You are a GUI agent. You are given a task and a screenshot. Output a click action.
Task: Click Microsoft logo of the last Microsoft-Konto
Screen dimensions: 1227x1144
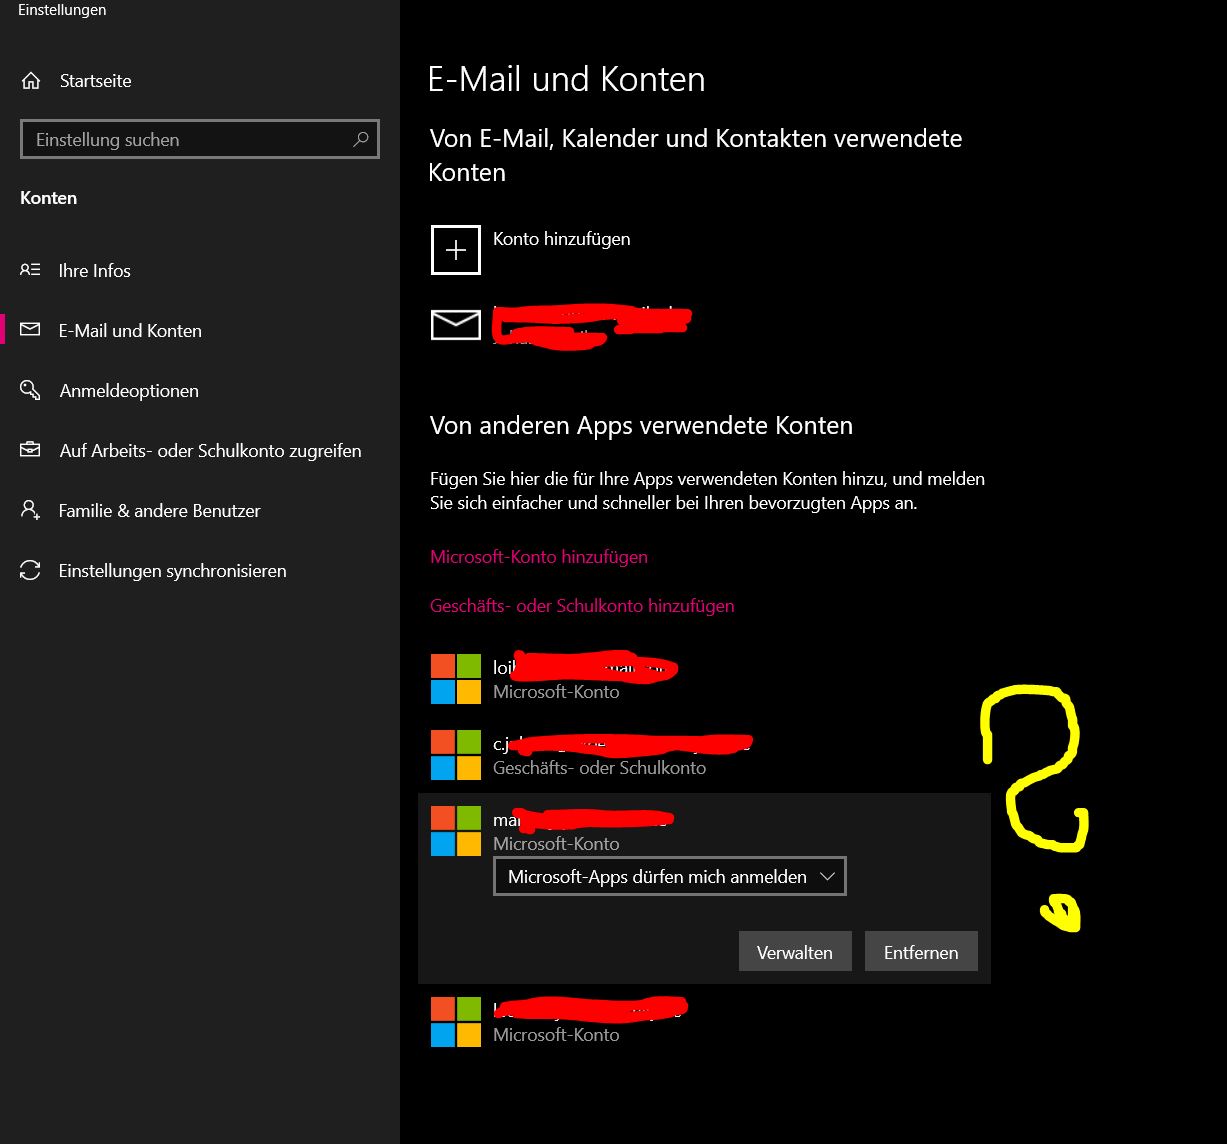coord(456,1022)
